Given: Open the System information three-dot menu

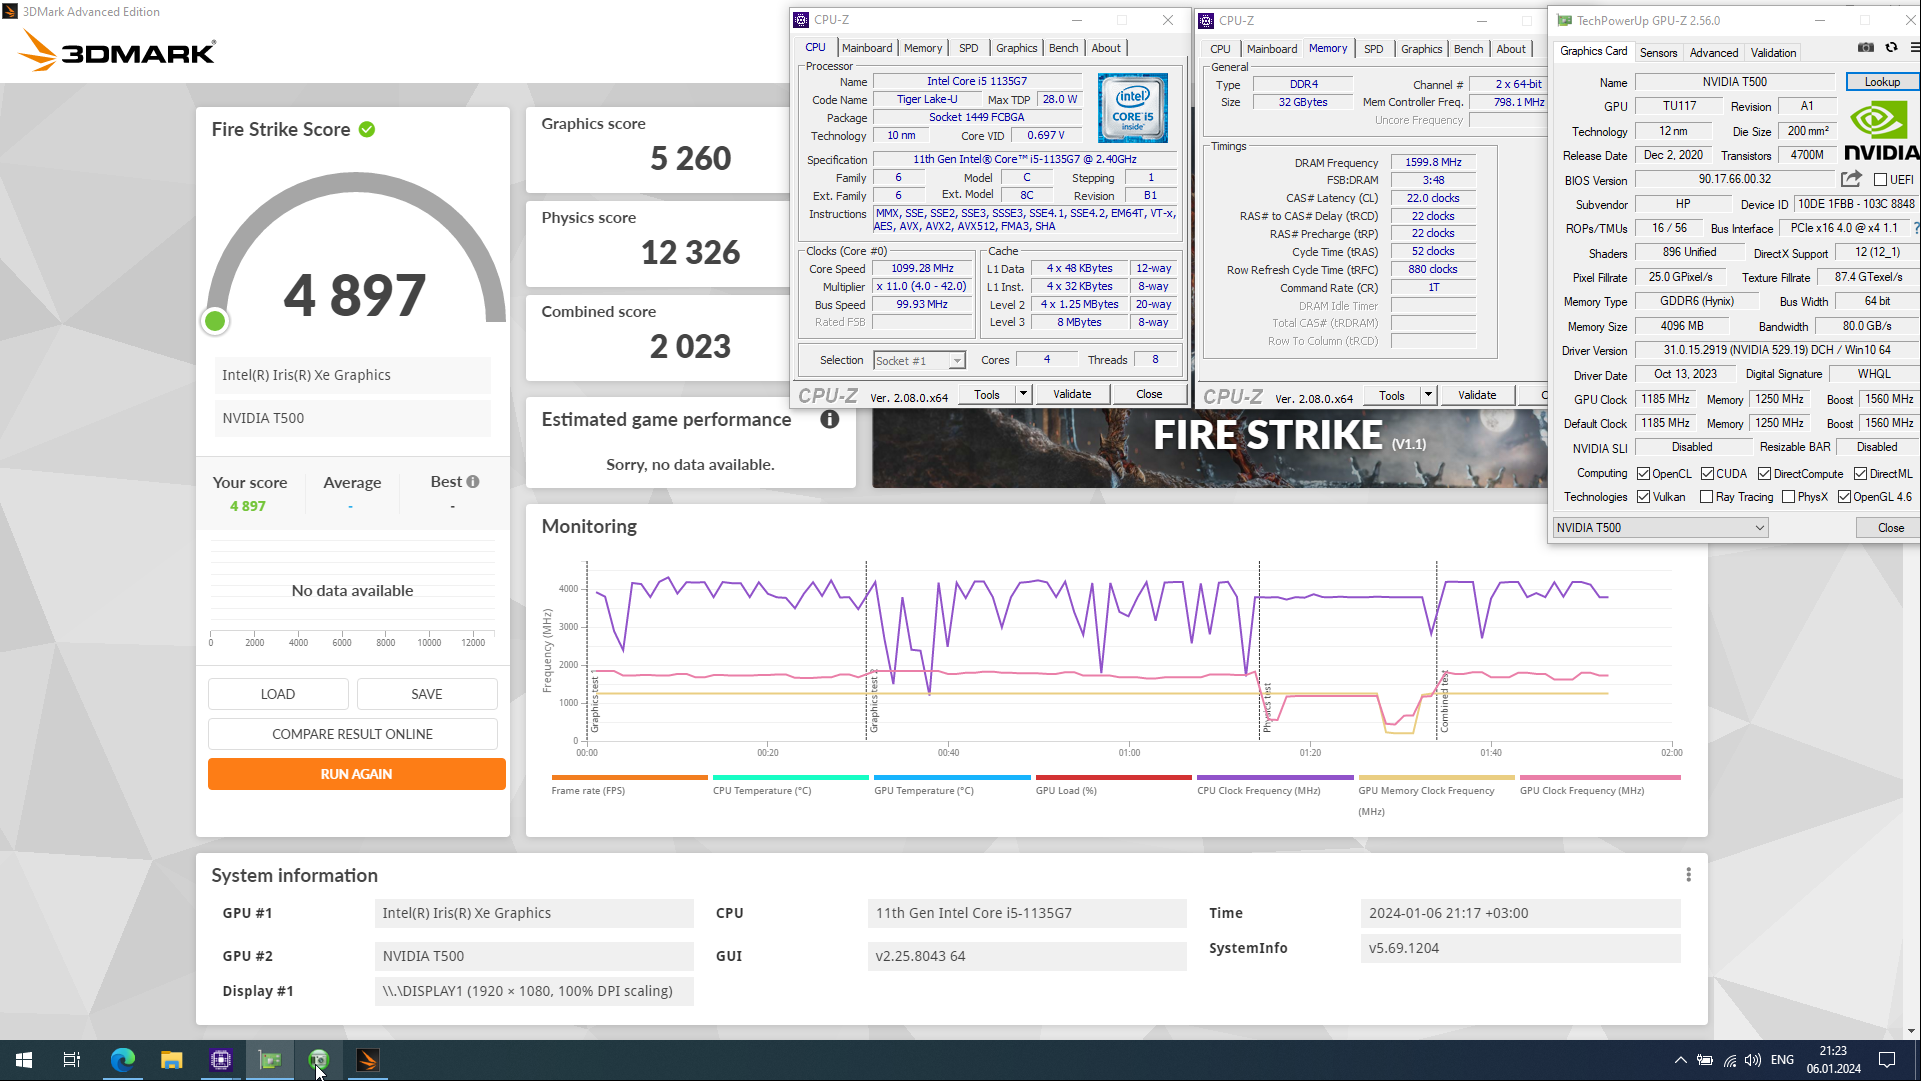Looking at the screenshot, I should tap(1689, 875).
